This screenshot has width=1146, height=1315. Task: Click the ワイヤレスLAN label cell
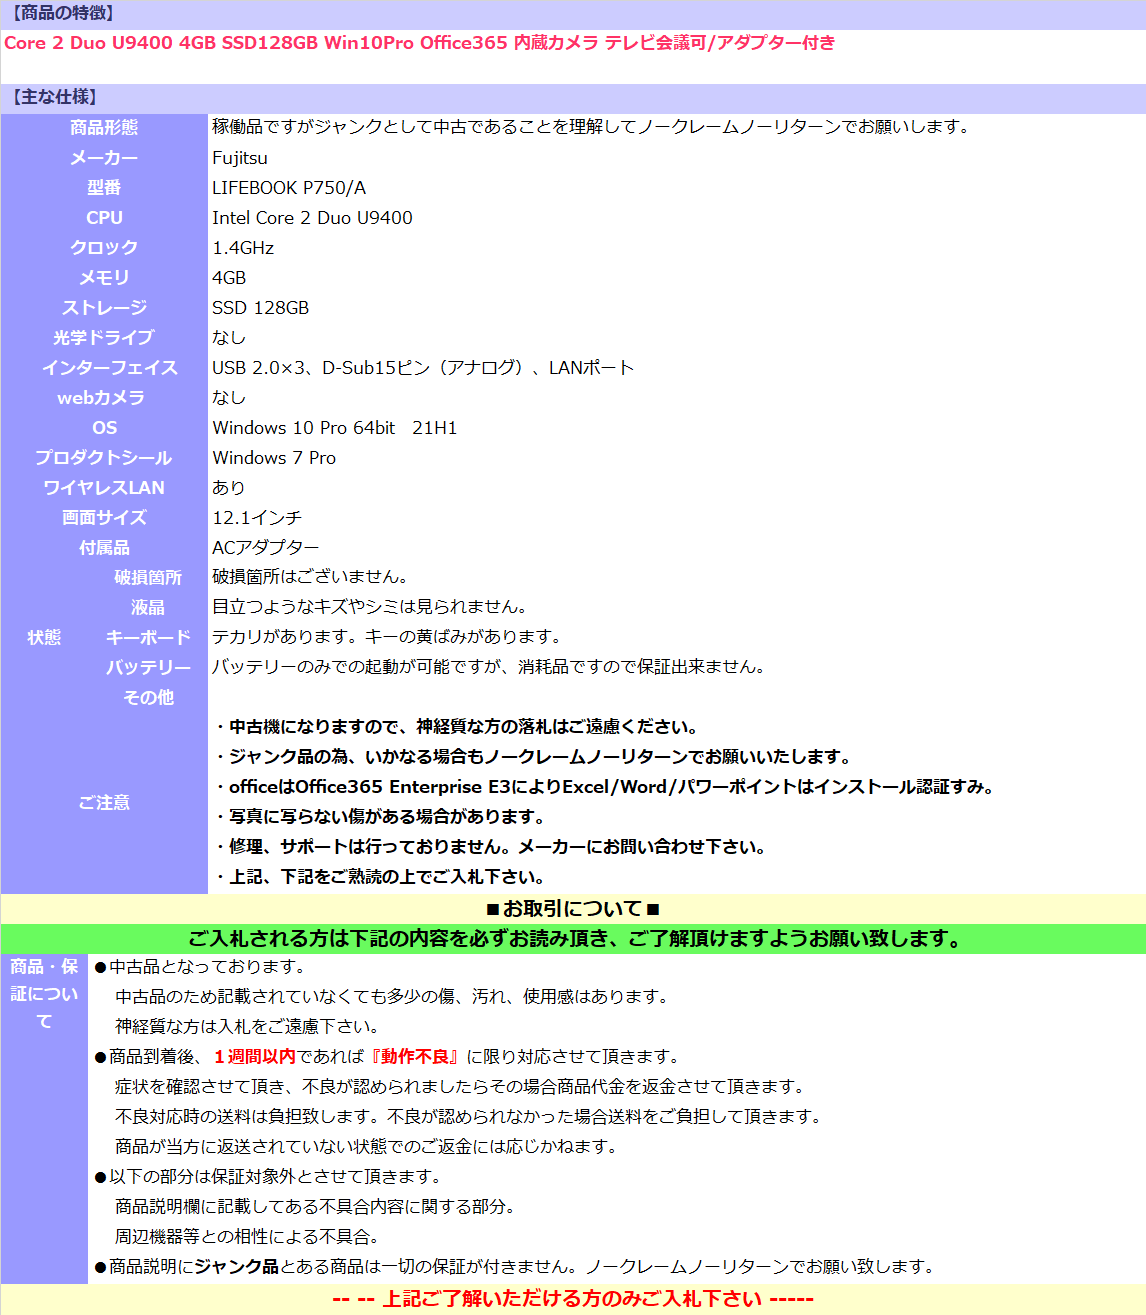[104, 488]
